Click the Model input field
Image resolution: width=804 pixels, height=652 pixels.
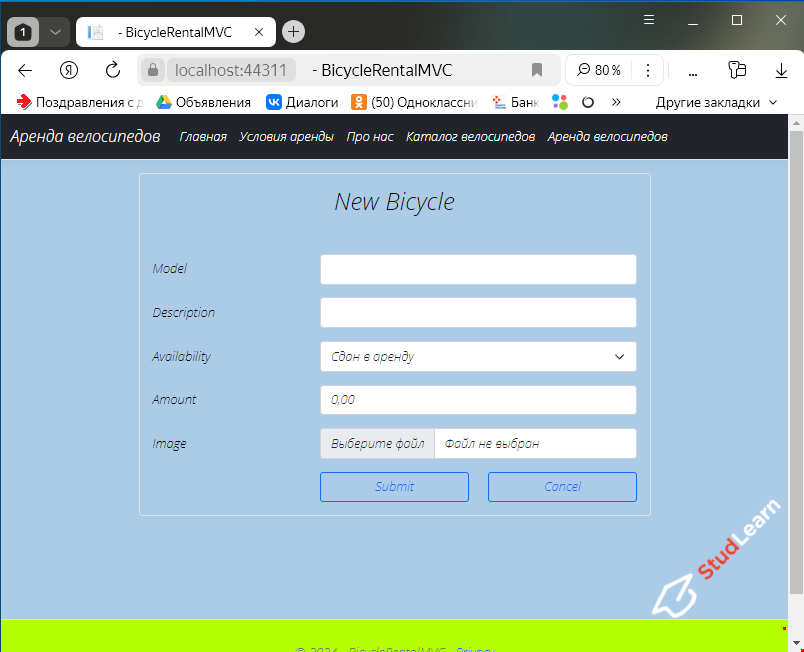[477, 269]
